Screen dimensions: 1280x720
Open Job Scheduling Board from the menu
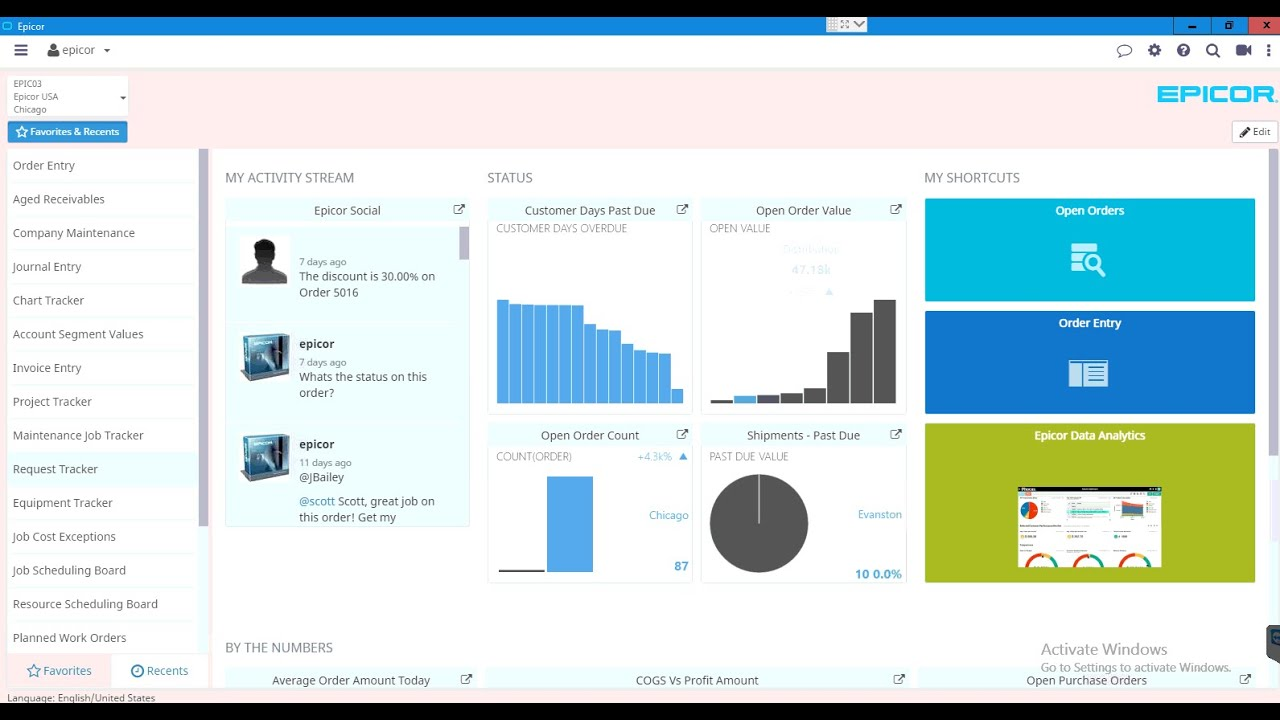pyautogui.click(x=68, y=570)
